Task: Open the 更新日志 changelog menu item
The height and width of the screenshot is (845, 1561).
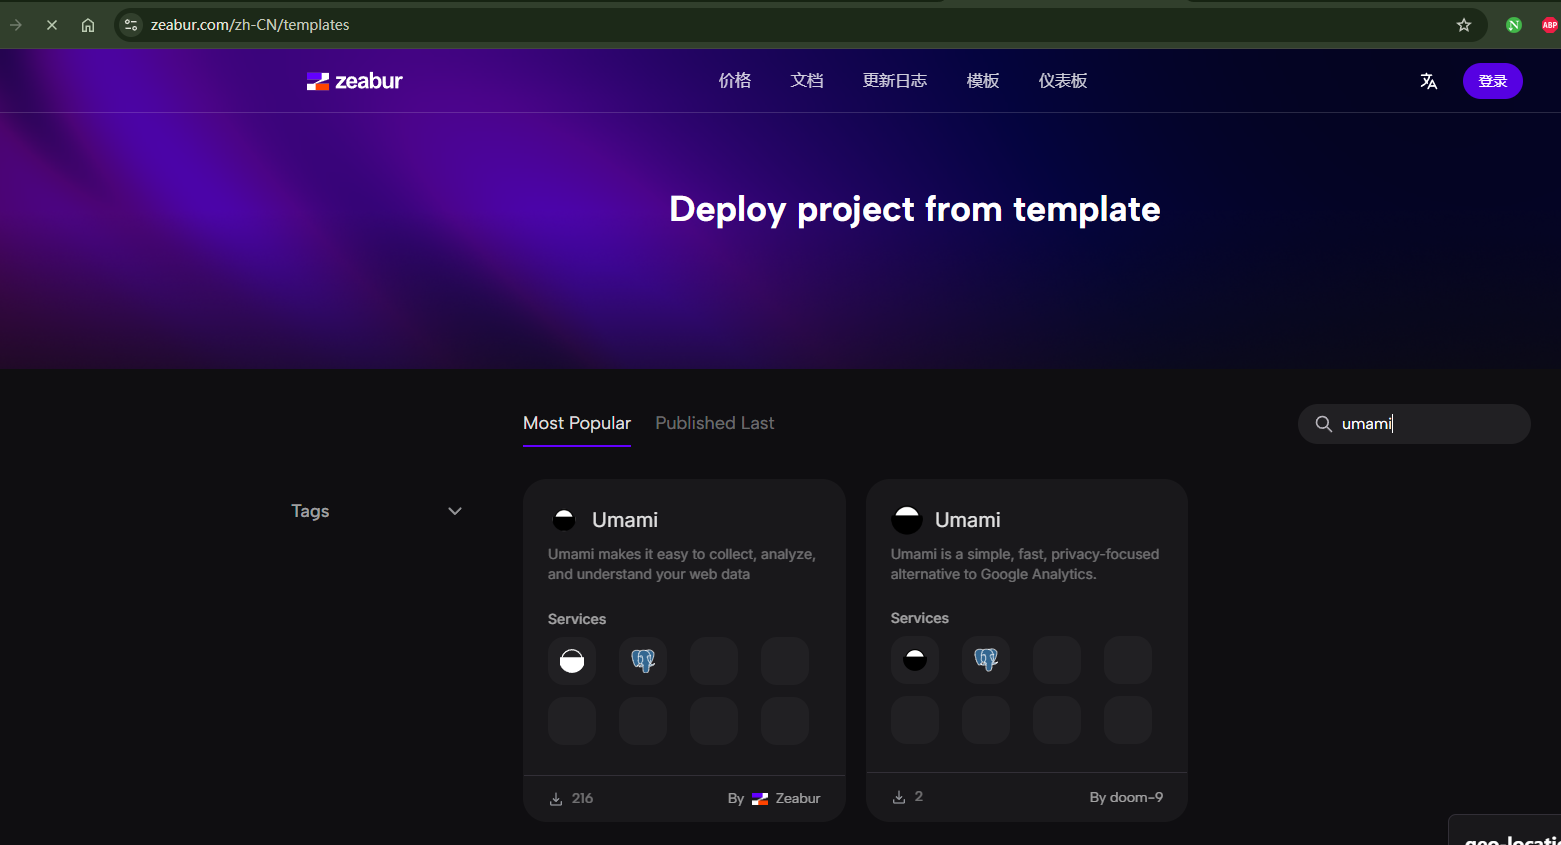Action: point(895,81)
